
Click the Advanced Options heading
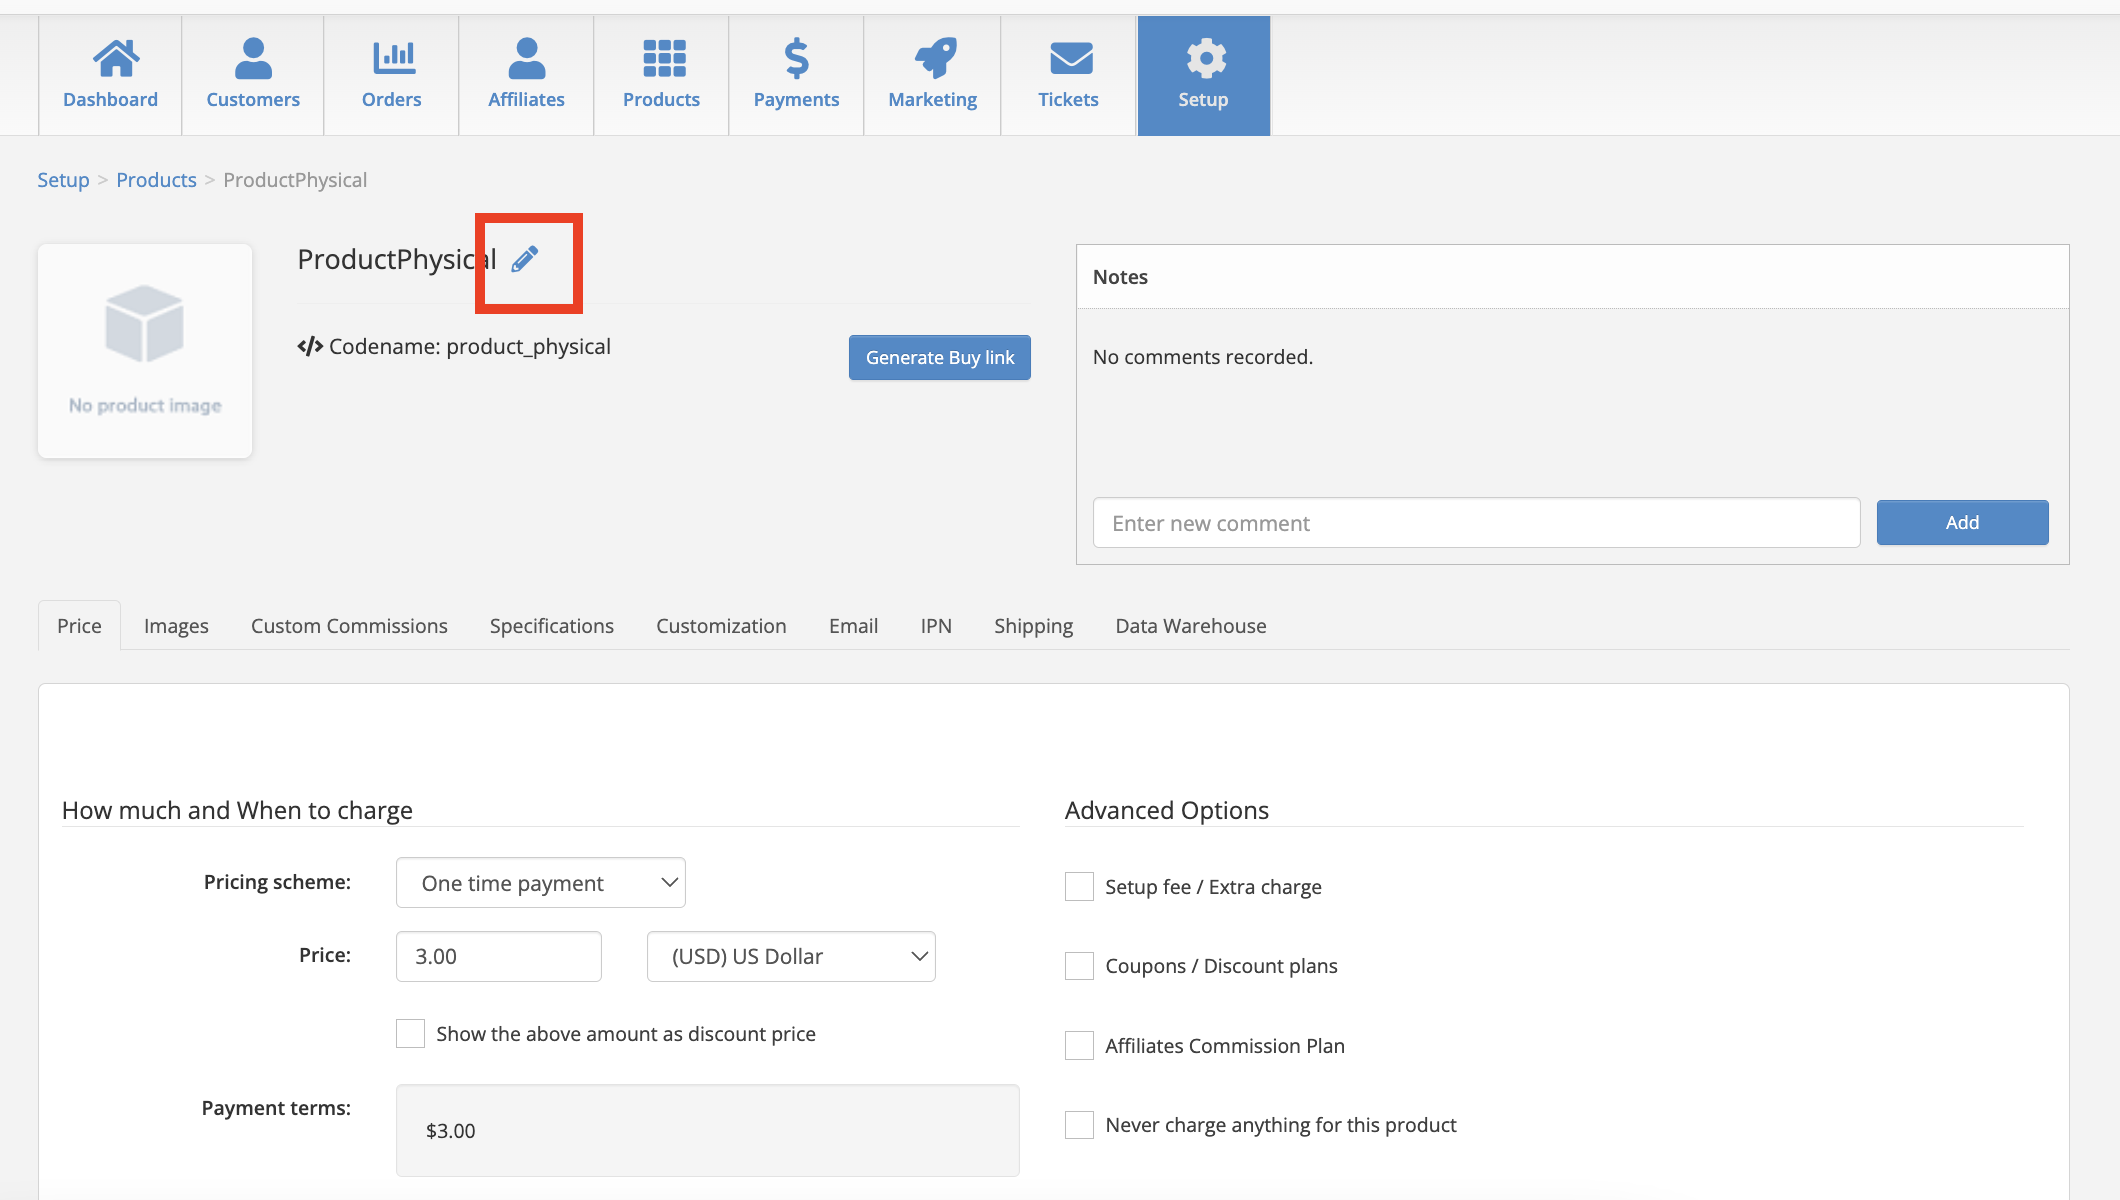1167,810
